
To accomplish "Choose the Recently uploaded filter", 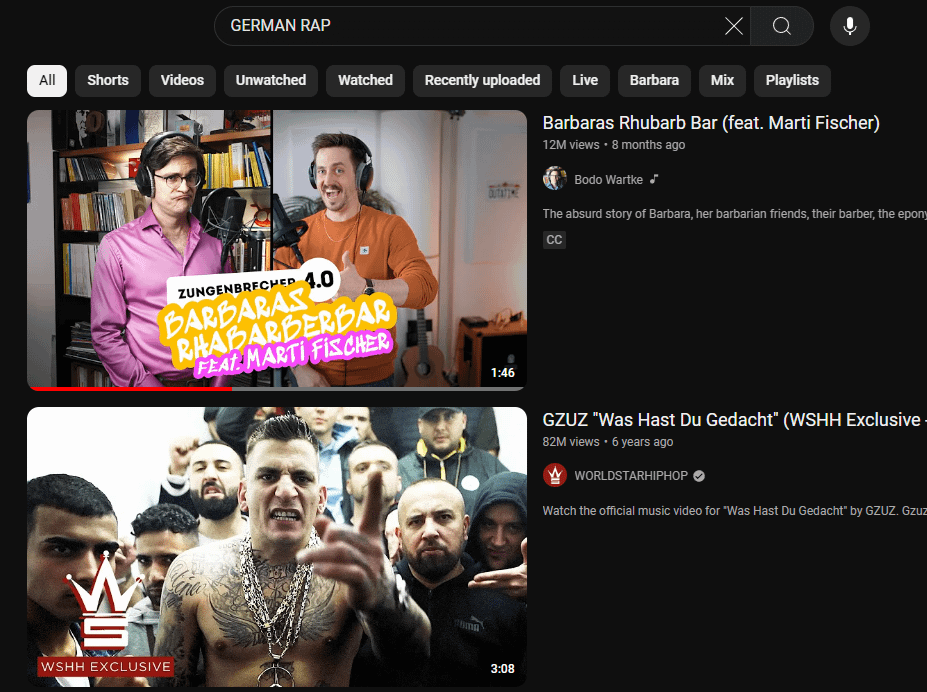I will coord(482,80).
